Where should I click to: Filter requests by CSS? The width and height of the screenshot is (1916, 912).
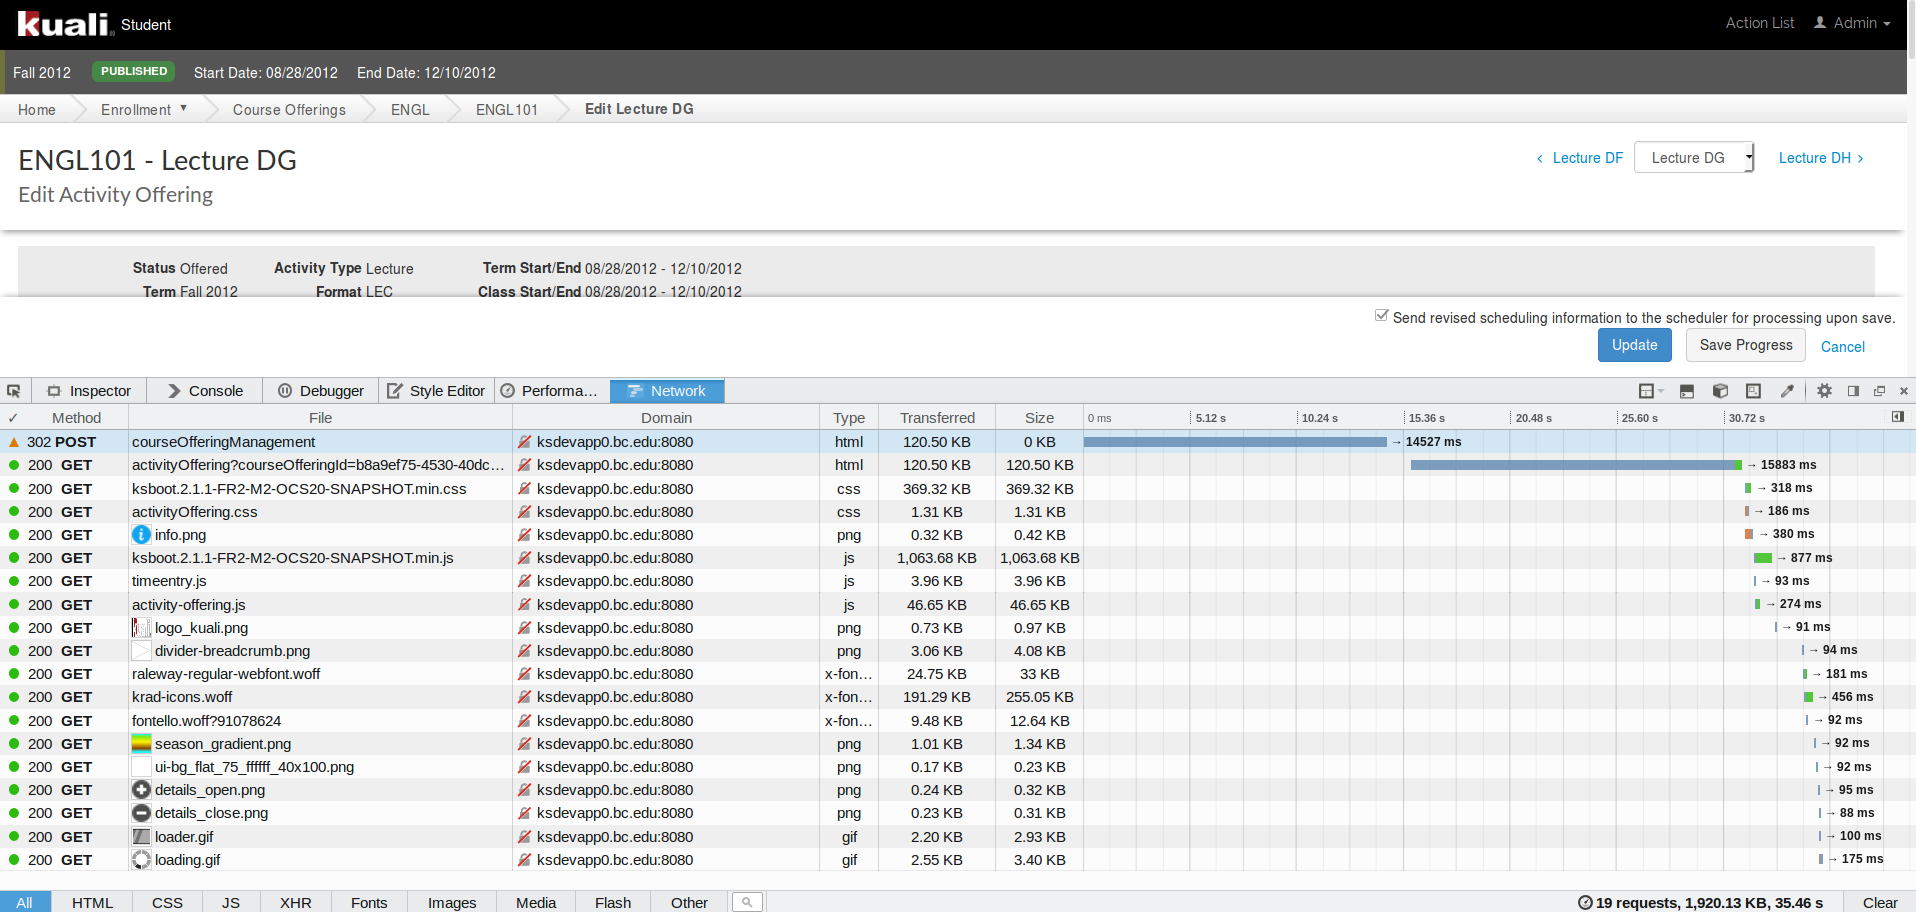point(167,902)
